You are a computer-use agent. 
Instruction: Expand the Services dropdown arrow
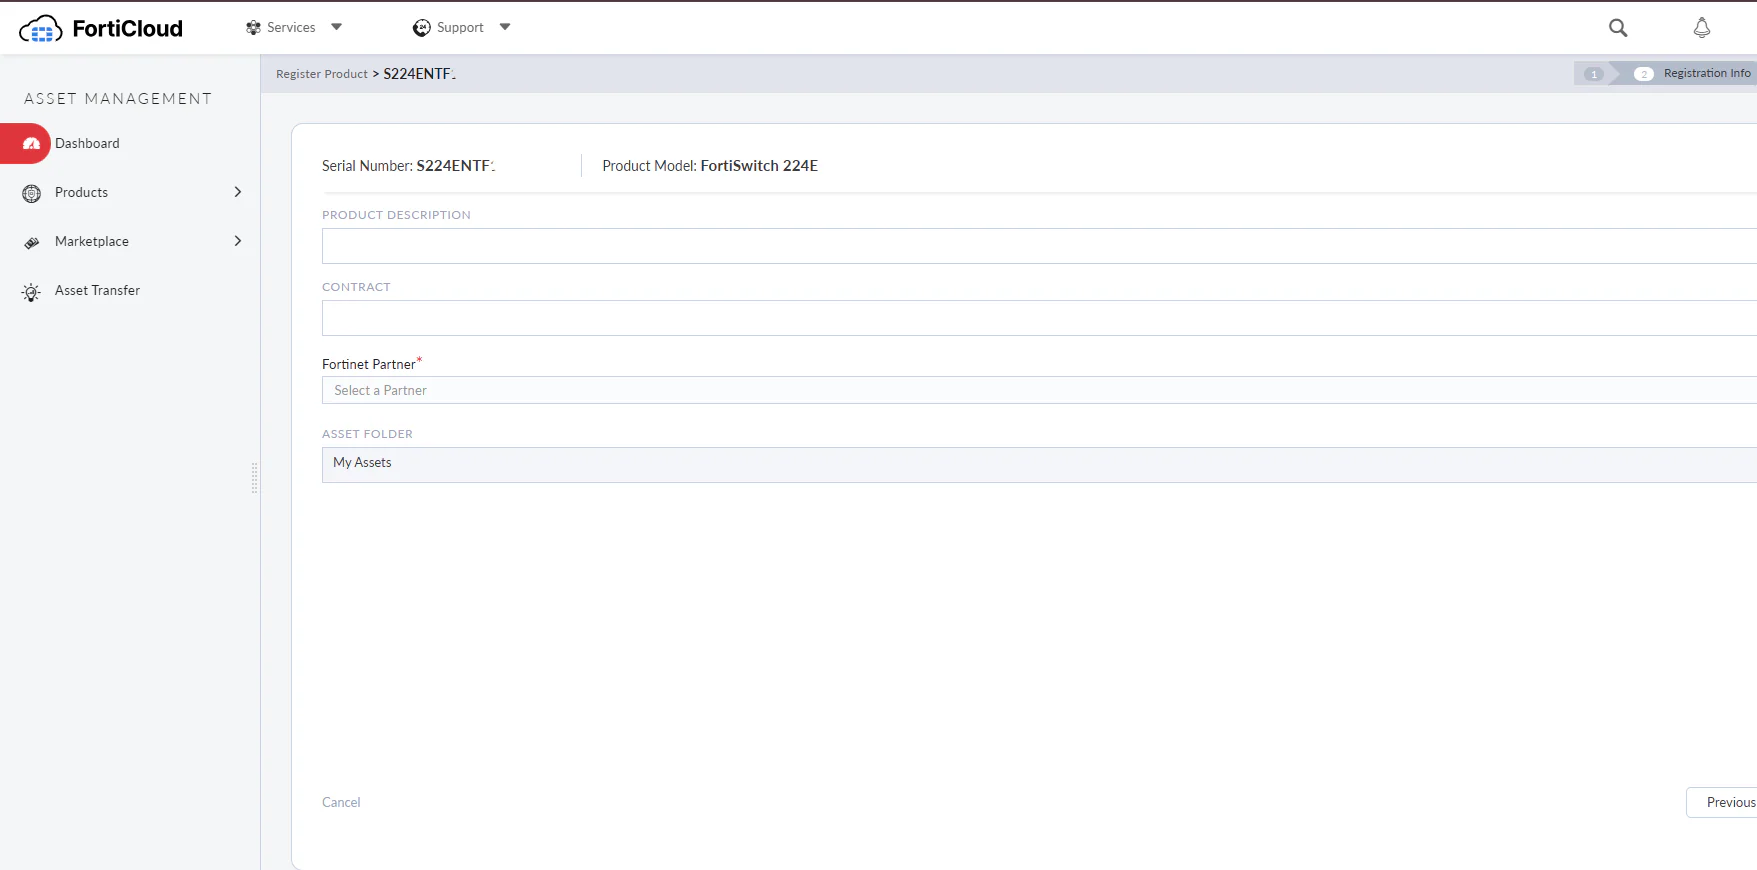(337, 27)
